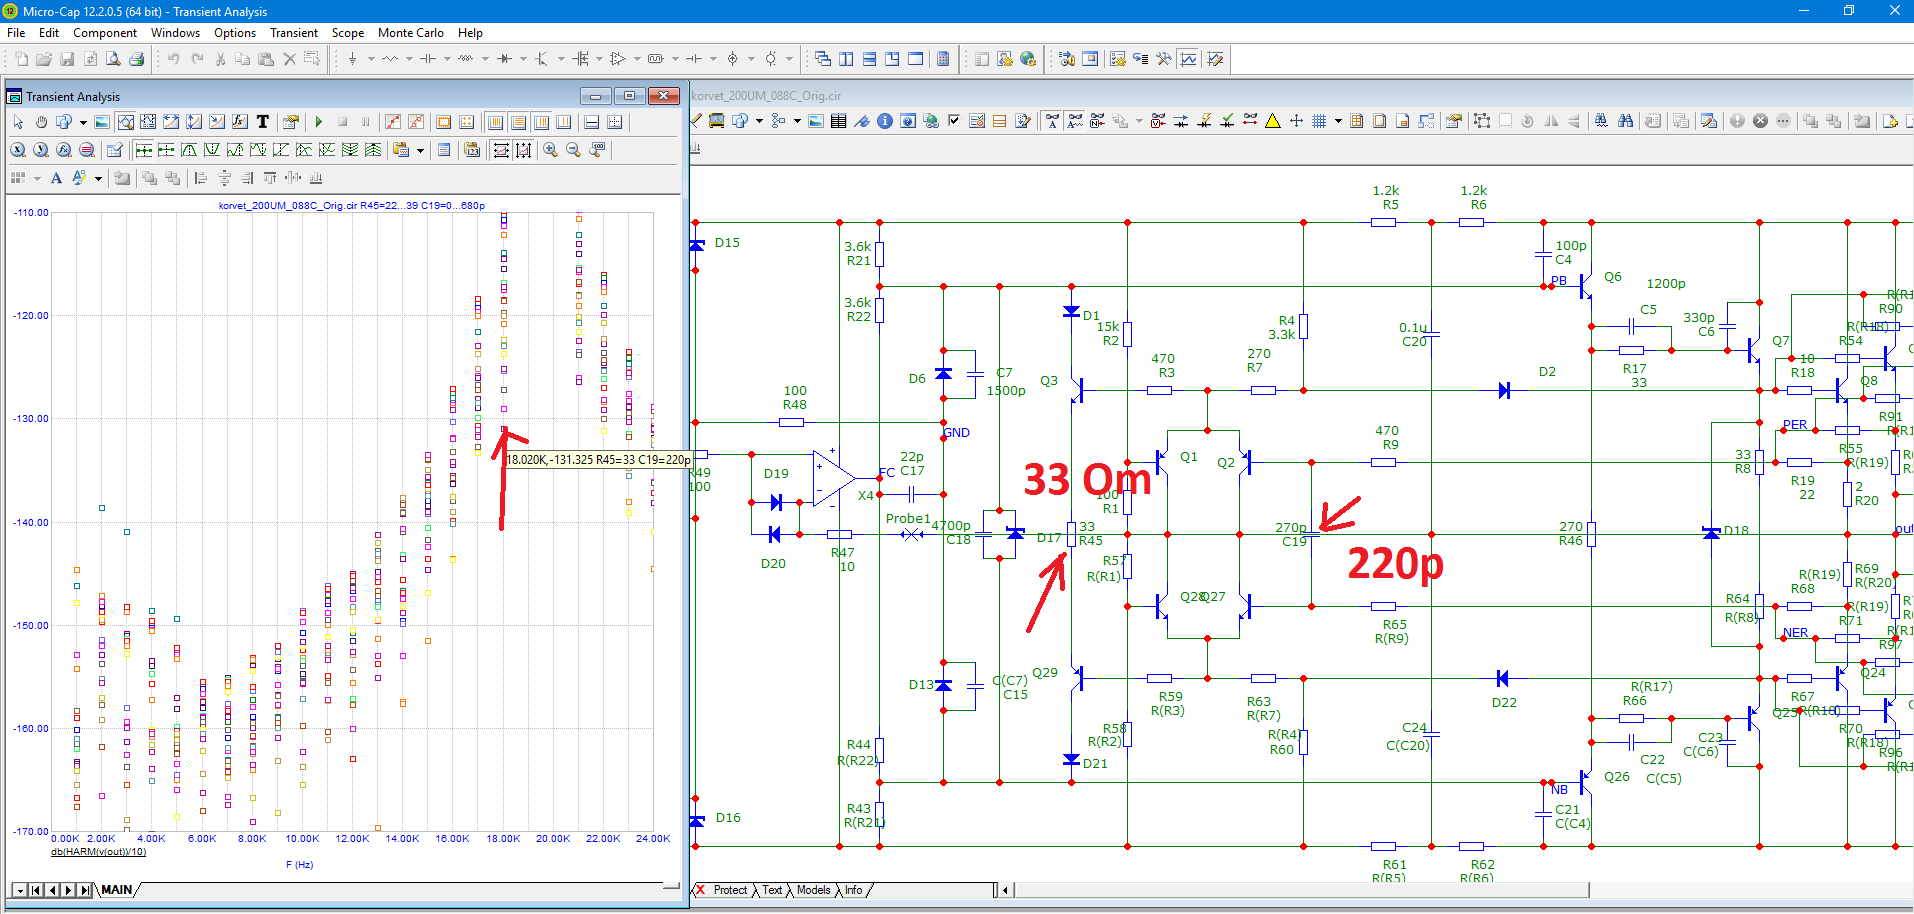This screenshot has height=914, width=1914.
Task: Switch to the Models tab in schematic
Action: 813,890
